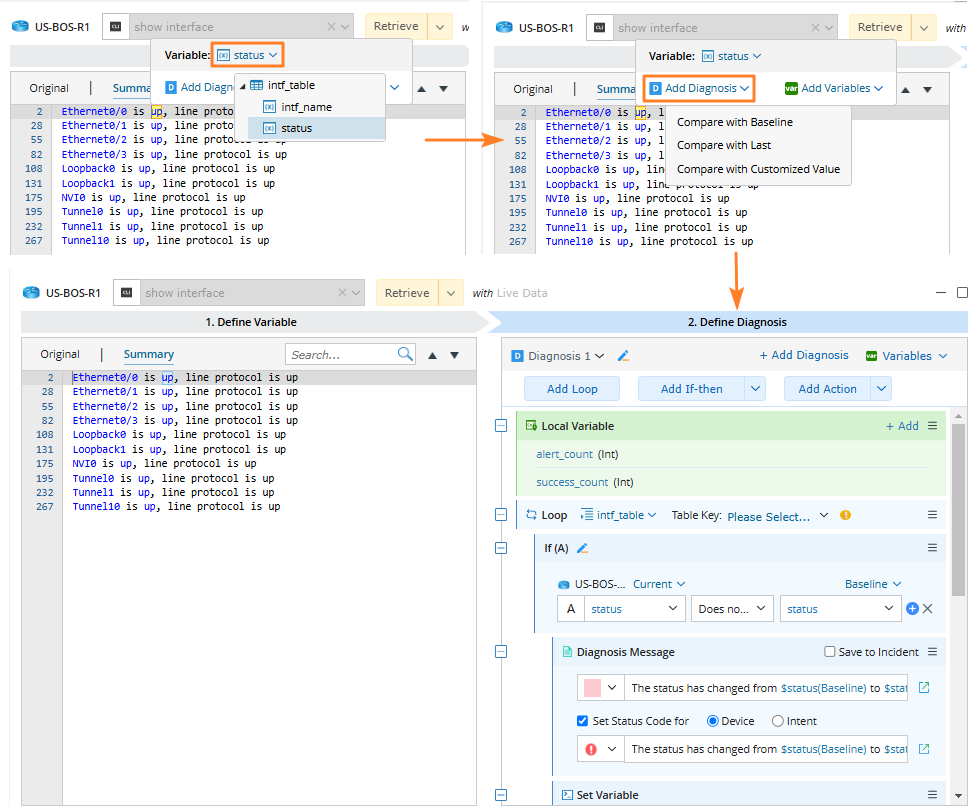Open the pop-out editor for pink diagnosis message
This screenshot has height=810, width=972.
coord(923,688)
